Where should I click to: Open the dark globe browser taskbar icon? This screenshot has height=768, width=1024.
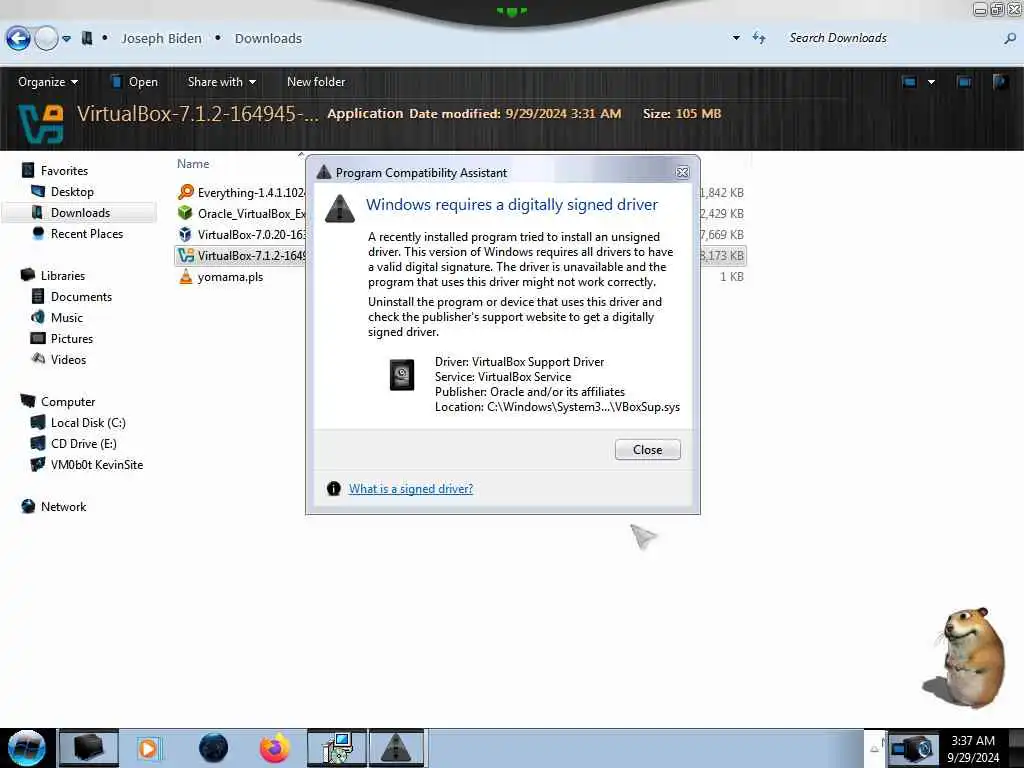point(213,748)
